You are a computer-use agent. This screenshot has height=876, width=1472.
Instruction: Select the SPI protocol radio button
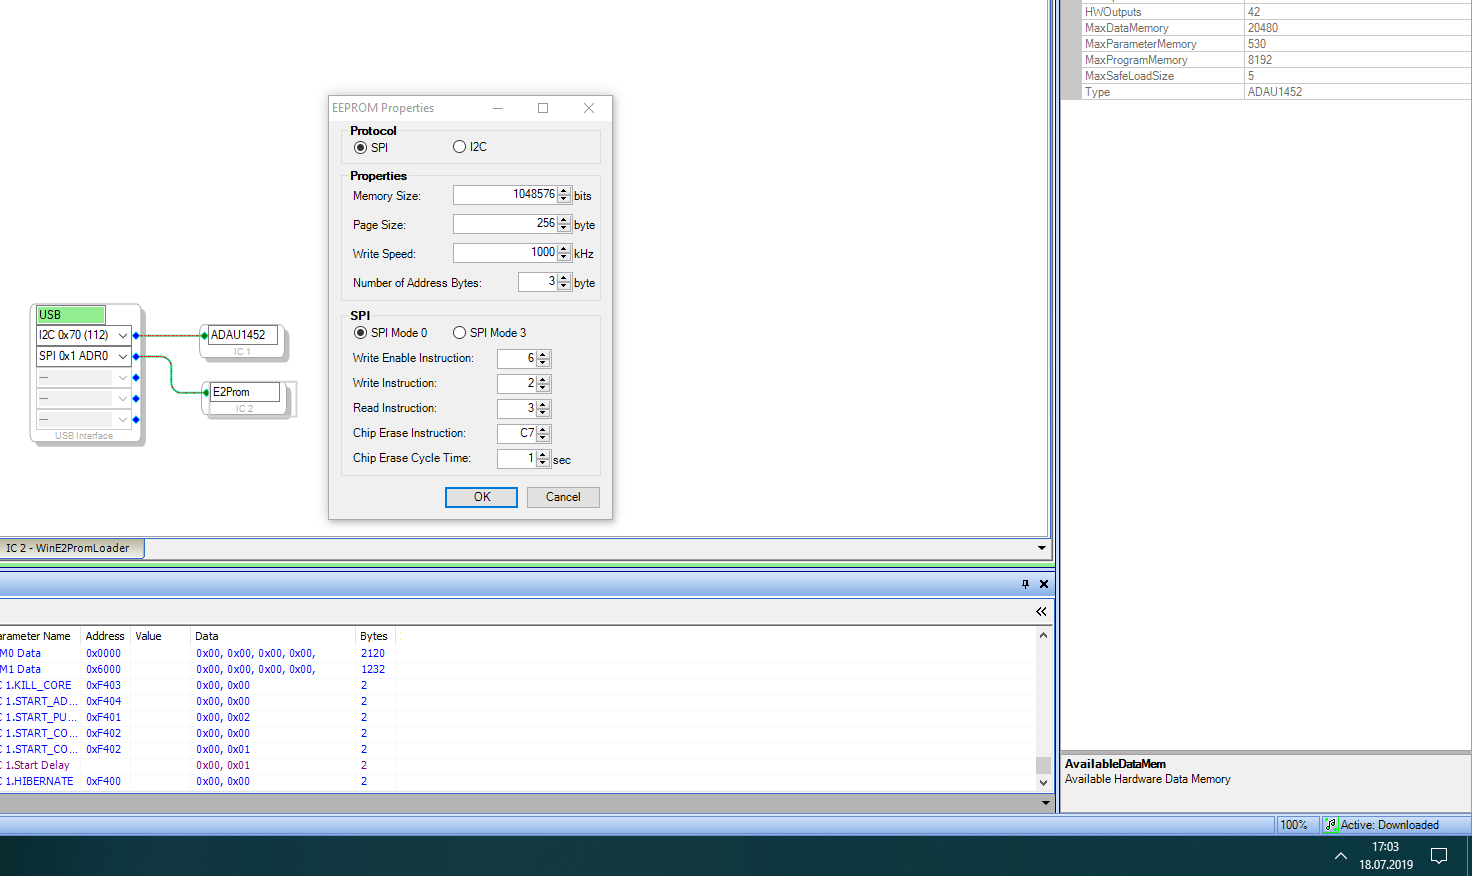360,147
